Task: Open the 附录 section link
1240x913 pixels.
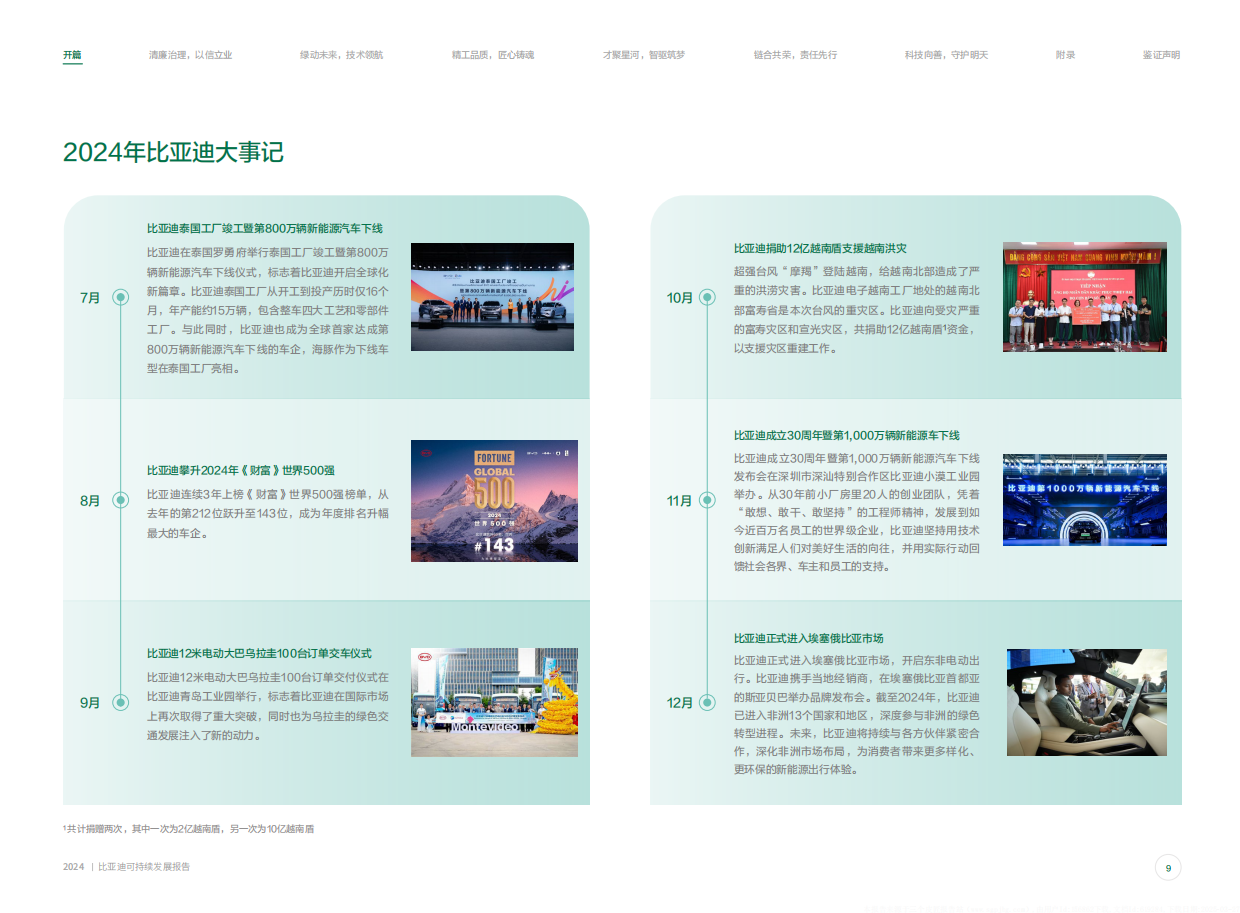Action: [x=1065, y=55]
